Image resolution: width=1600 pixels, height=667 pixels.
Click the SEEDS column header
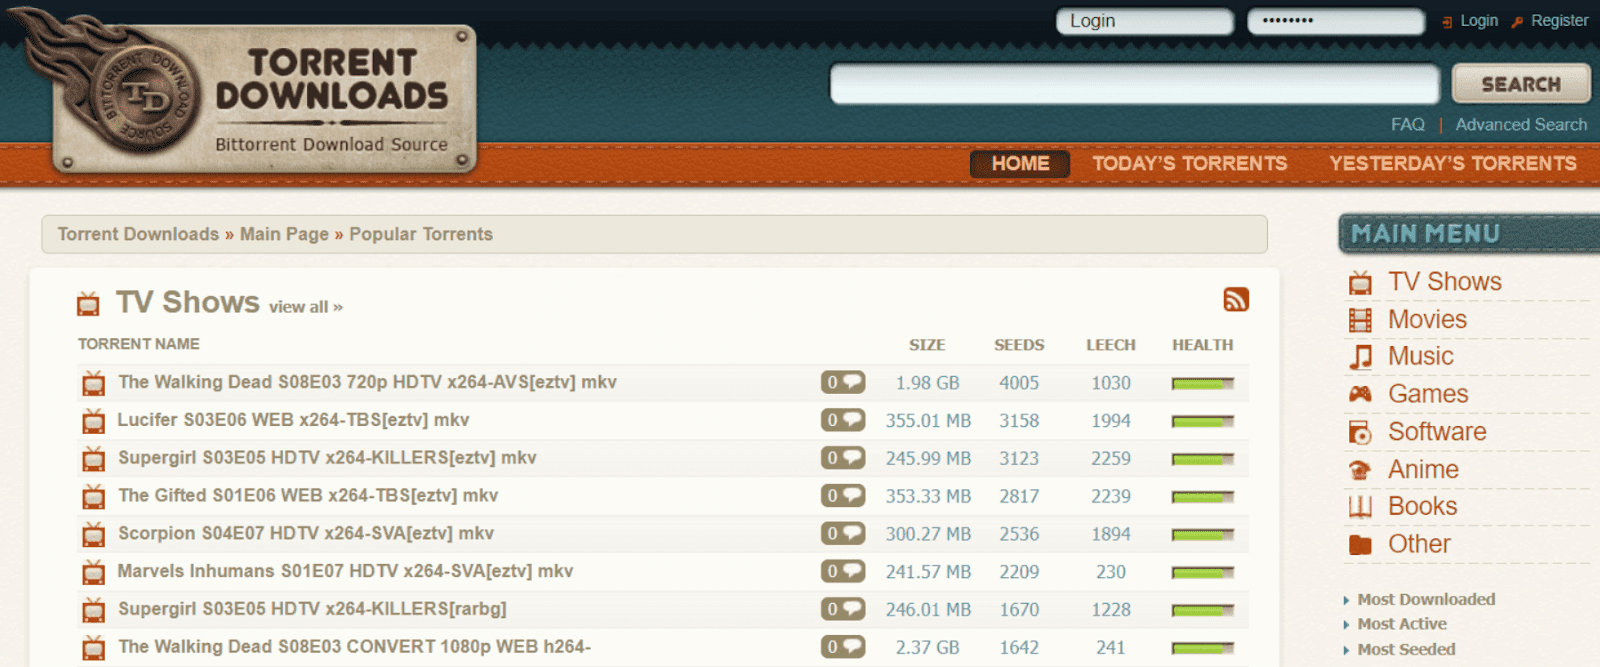tap(1019, 345)
